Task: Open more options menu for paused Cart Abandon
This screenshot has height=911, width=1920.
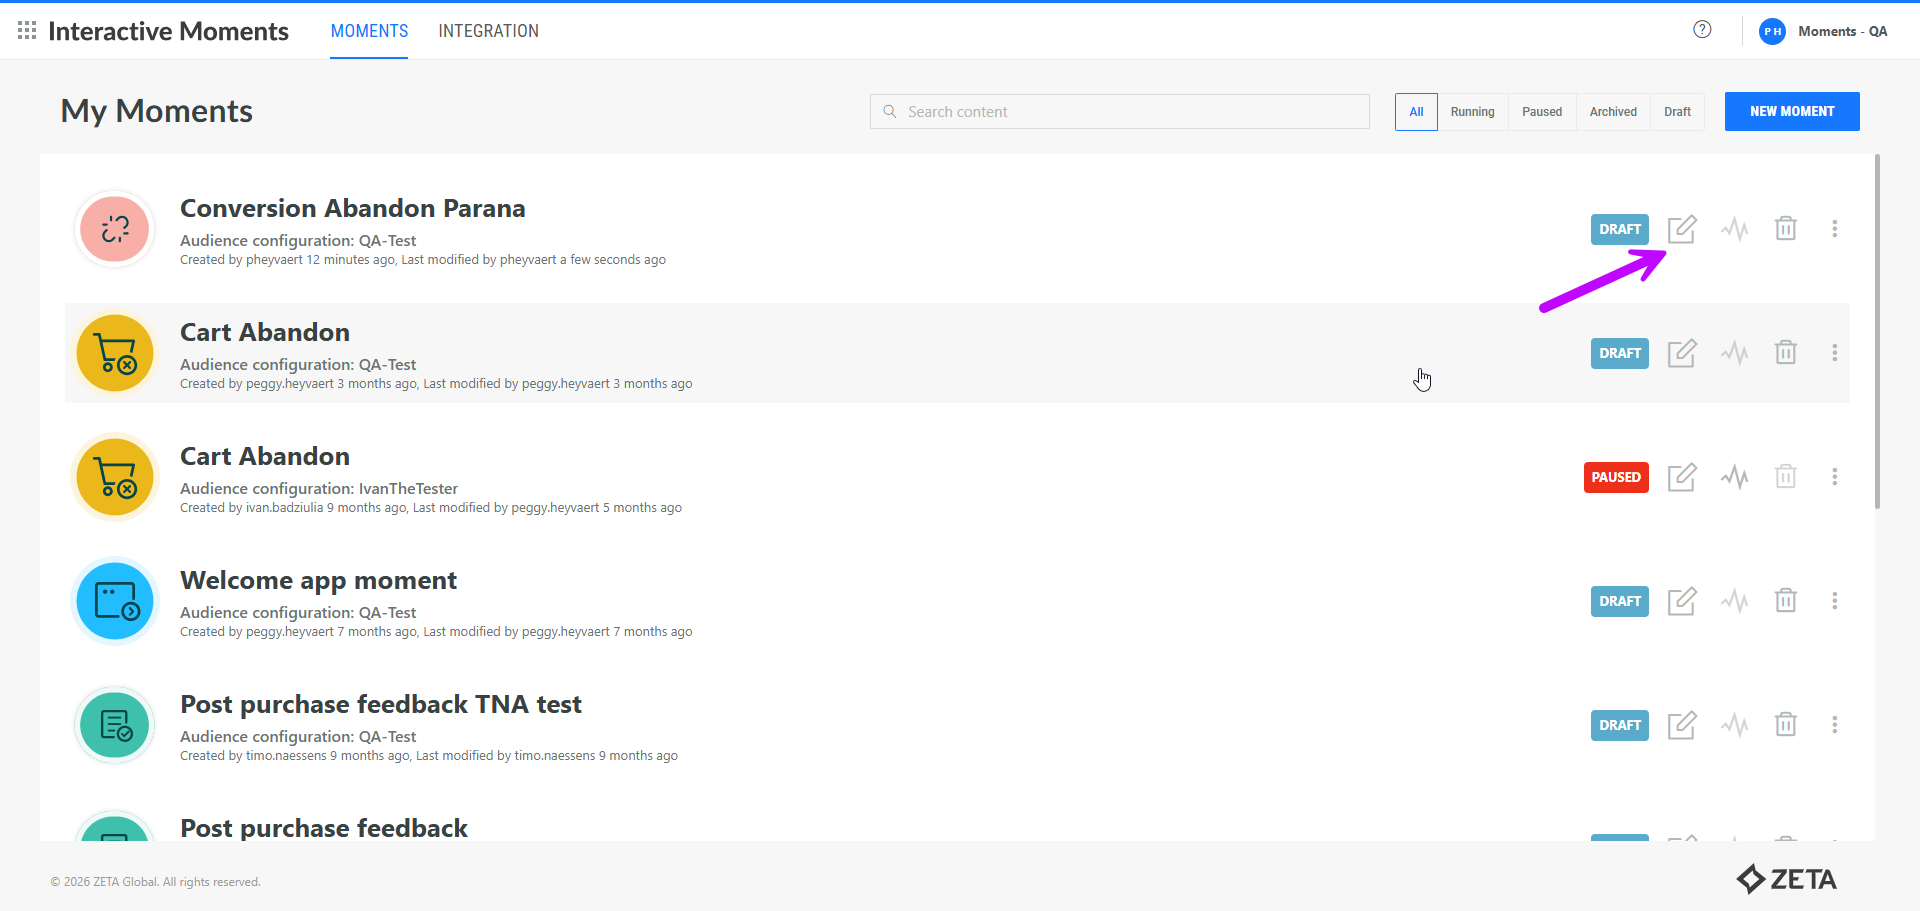Action: (x=1834, y=477)
